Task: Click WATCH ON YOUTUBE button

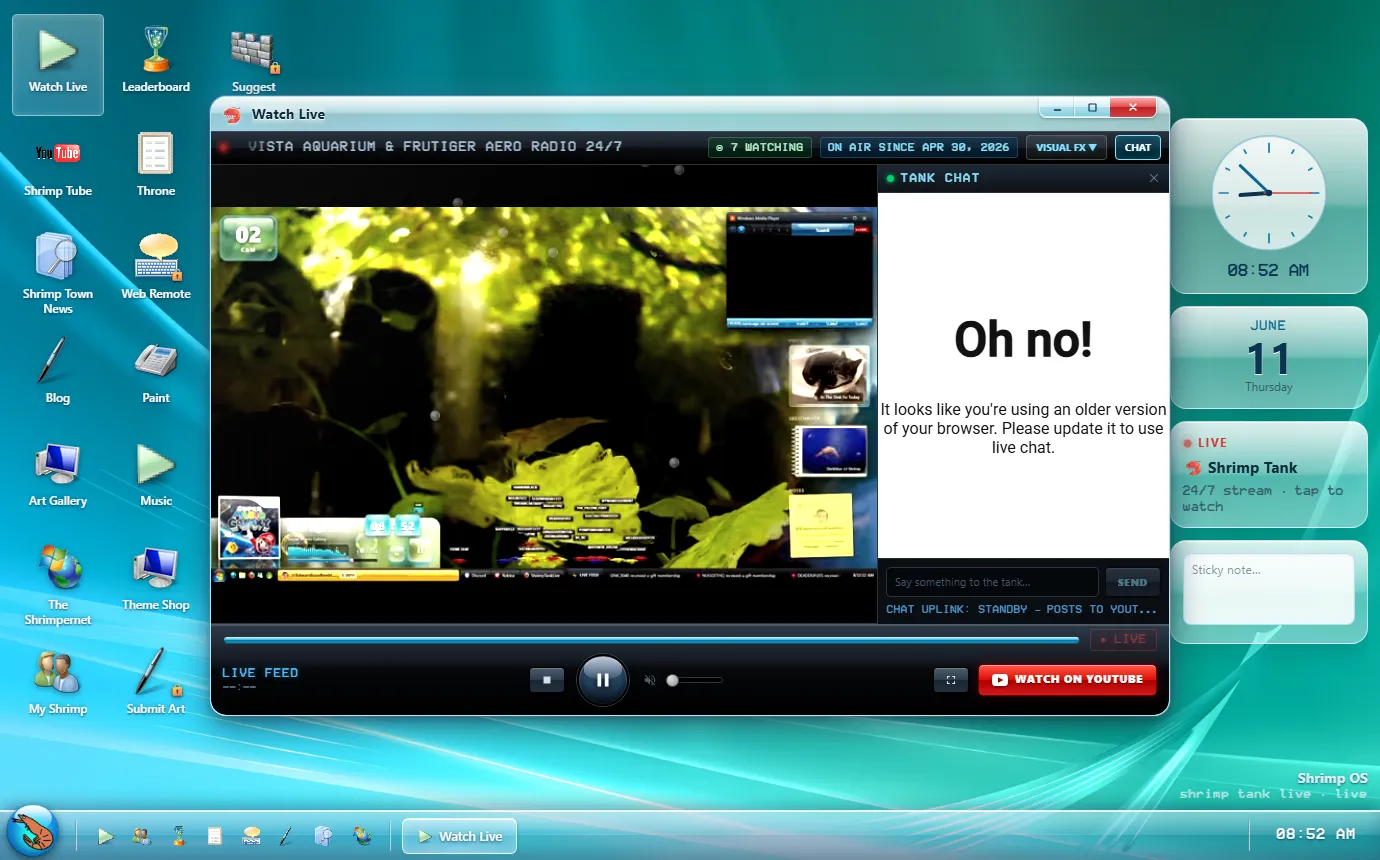Action: pos(1067,680)
